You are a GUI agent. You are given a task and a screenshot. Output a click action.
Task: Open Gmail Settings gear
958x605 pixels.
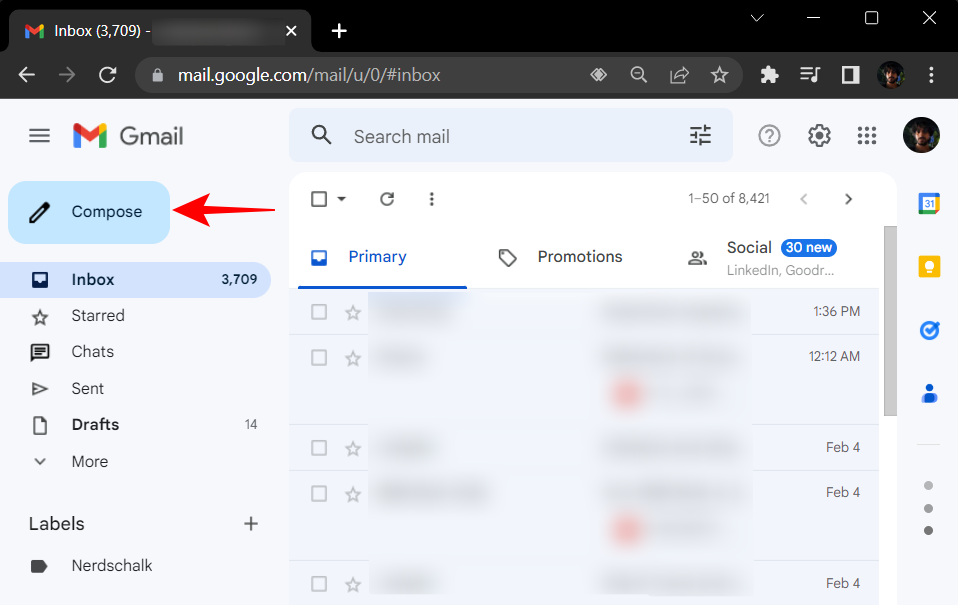point(819,136)
